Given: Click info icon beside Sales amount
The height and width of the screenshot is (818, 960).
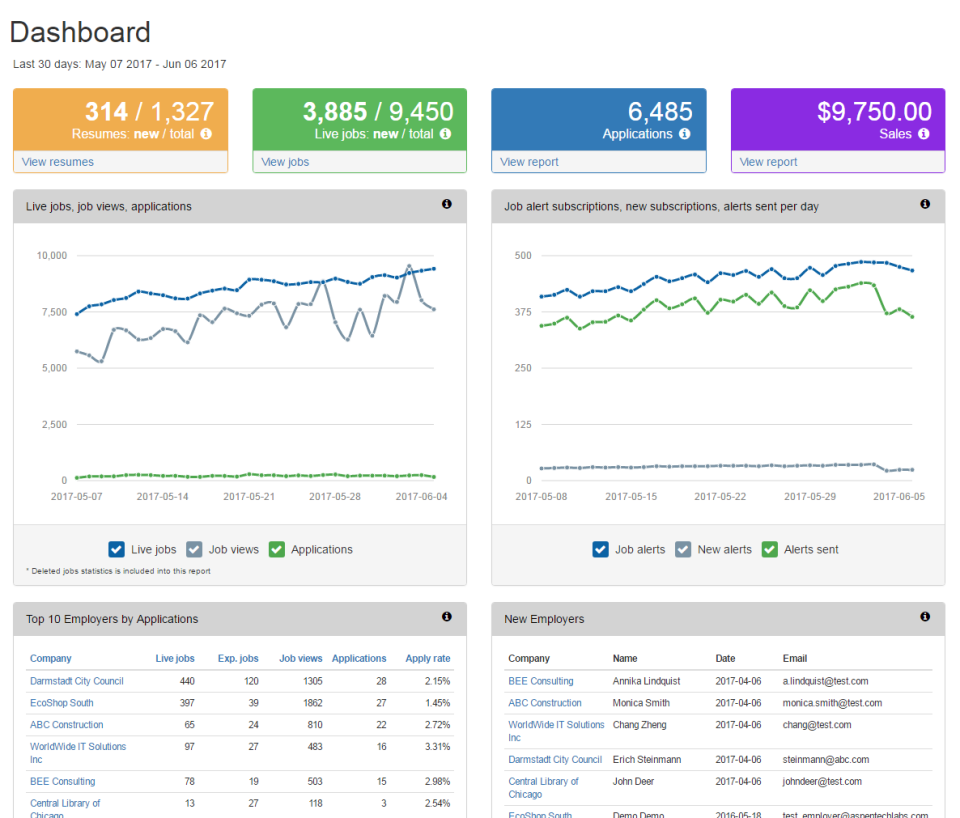Looking at the screenshot, I should click(924, 133).
